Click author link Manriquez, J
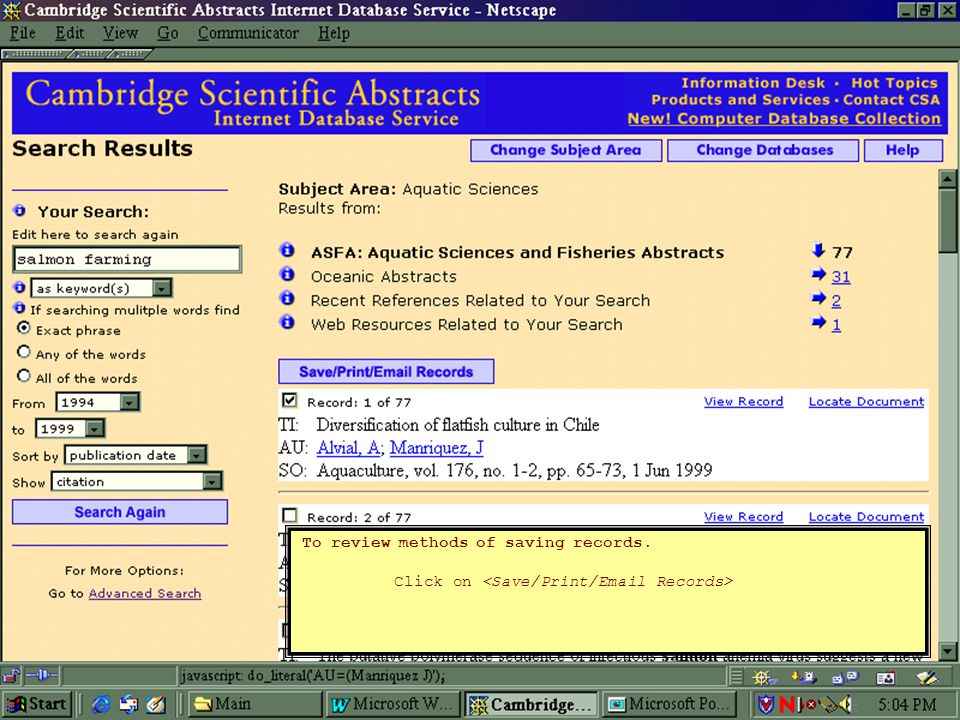This screenshot has height=720, width=960. coord(437,448)
